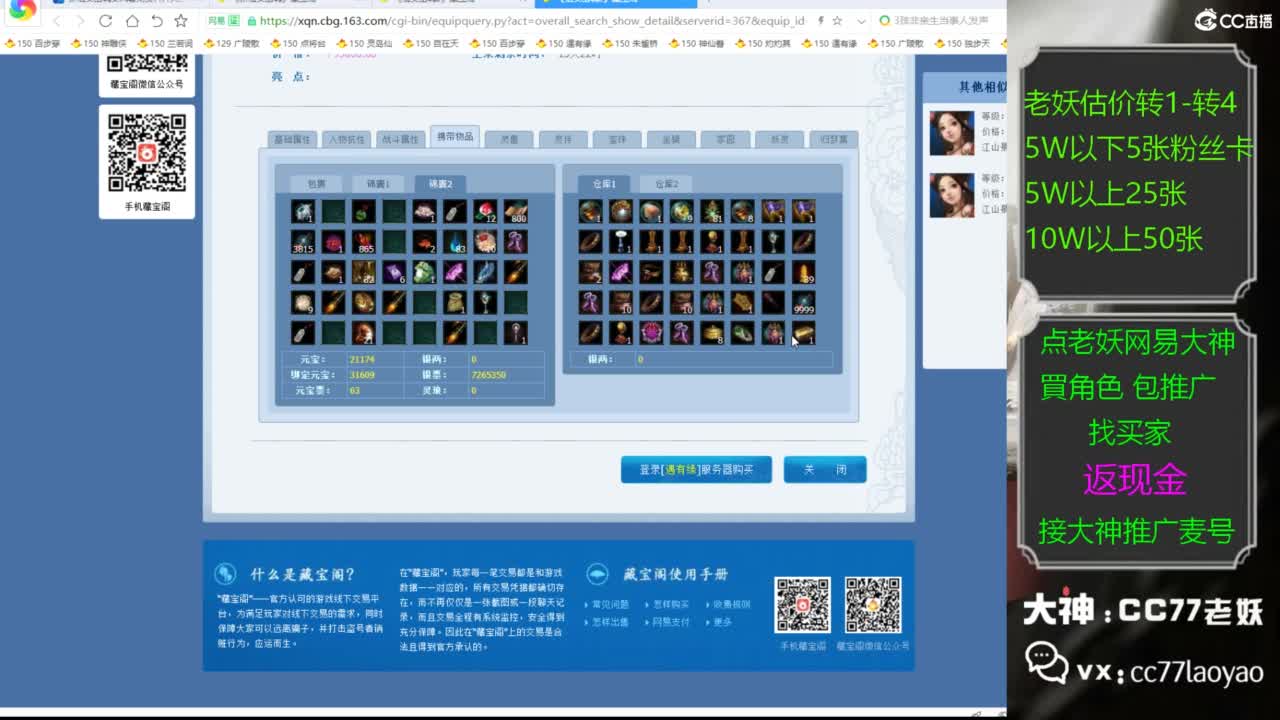Open the 更多 link in the manual section

(x=722, y=622)
